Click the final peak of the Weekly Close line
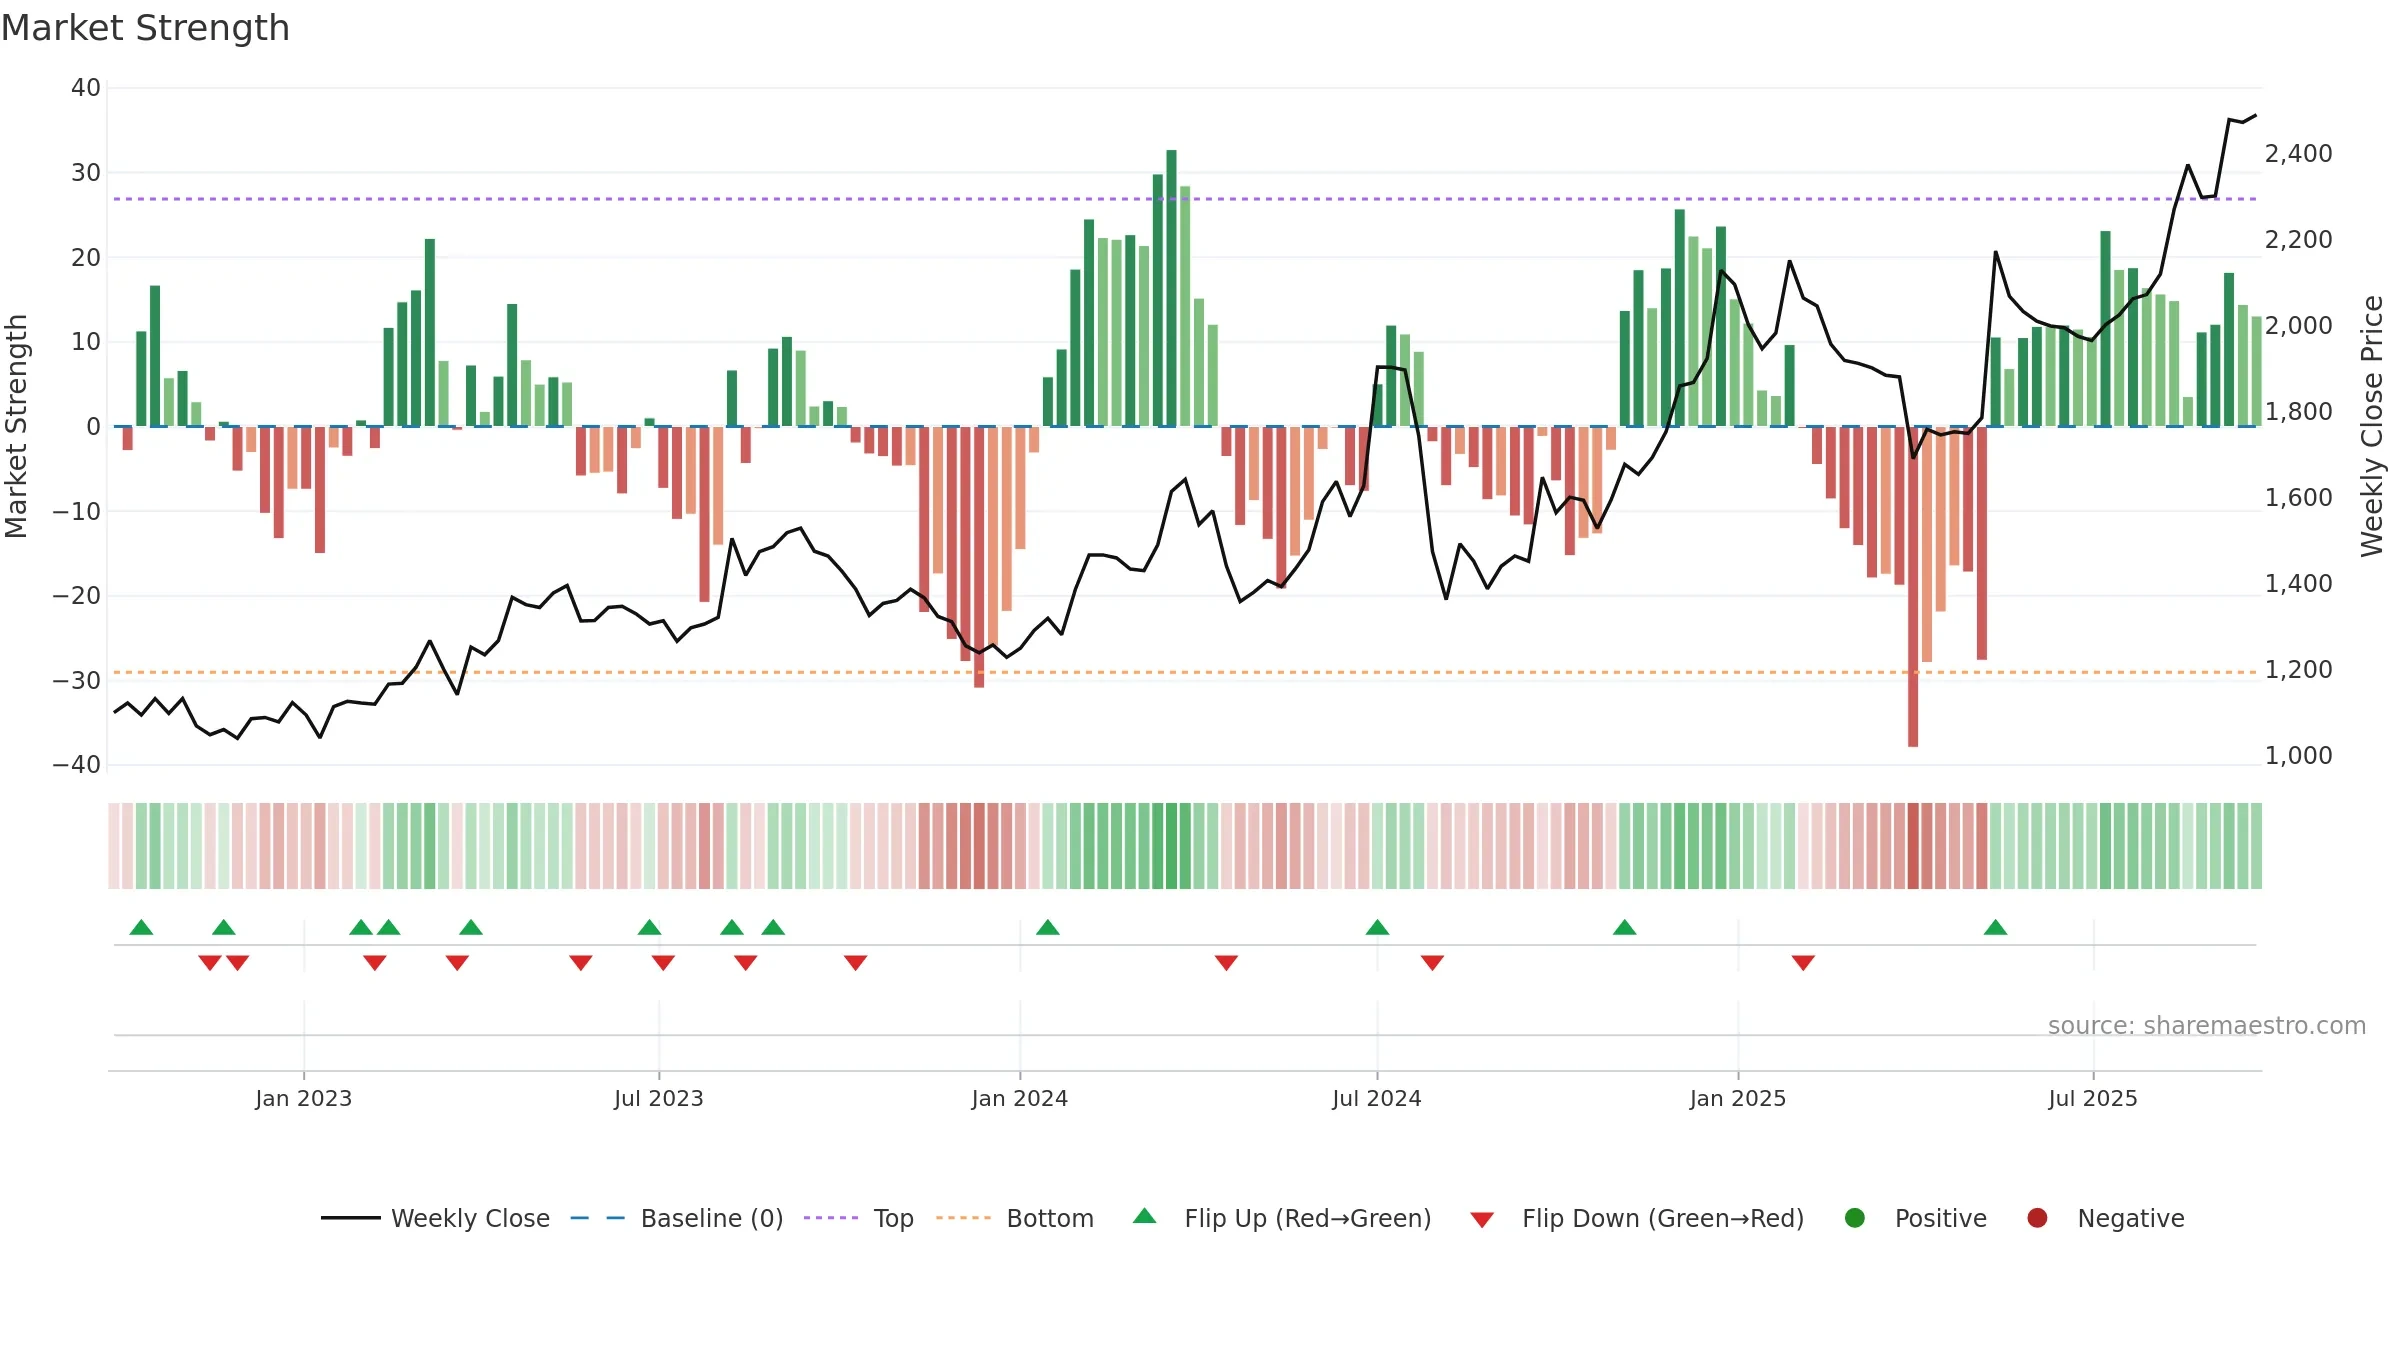This screenshot has width=2400, height=1350. click(2255, 116)
